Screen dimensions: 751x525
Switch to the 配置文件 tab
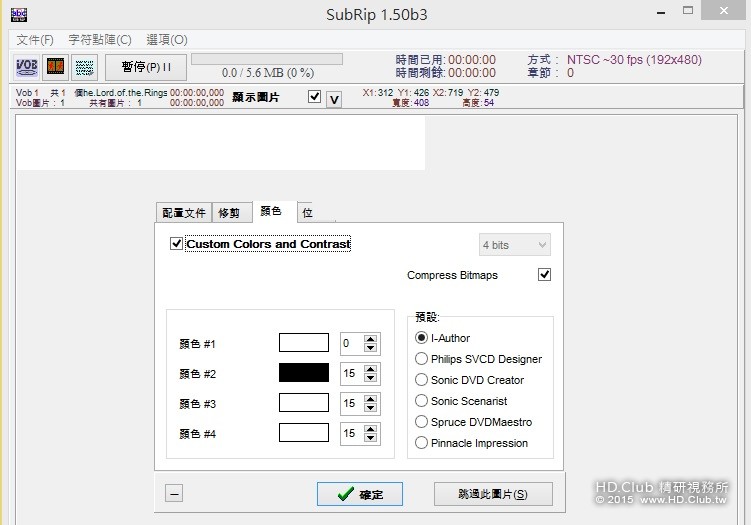(184, 213)
